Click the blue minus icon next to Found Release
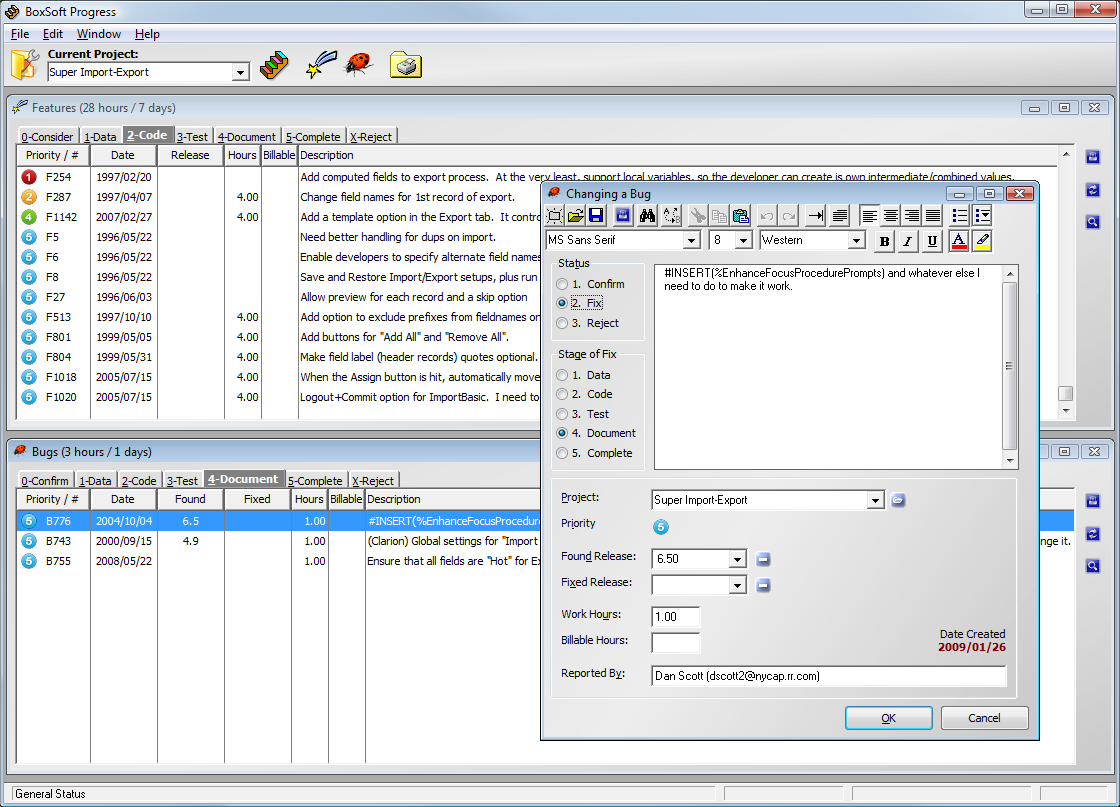The height and width of the screenshot is (807, 1120). [x=763, y=559]
